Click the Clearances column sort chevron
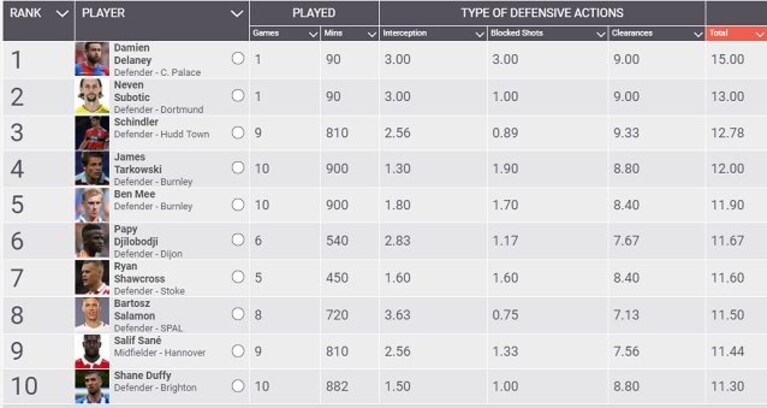767x408 pixels. pos(698,34)
